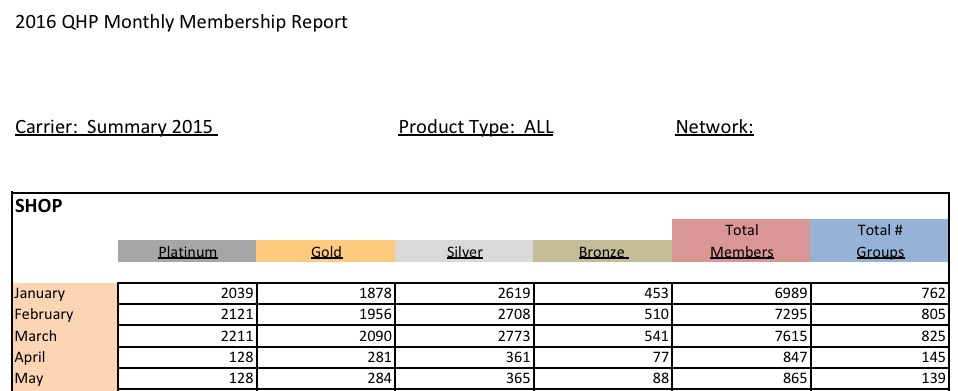Select the Bronze column header

click(x=602, y=251)
